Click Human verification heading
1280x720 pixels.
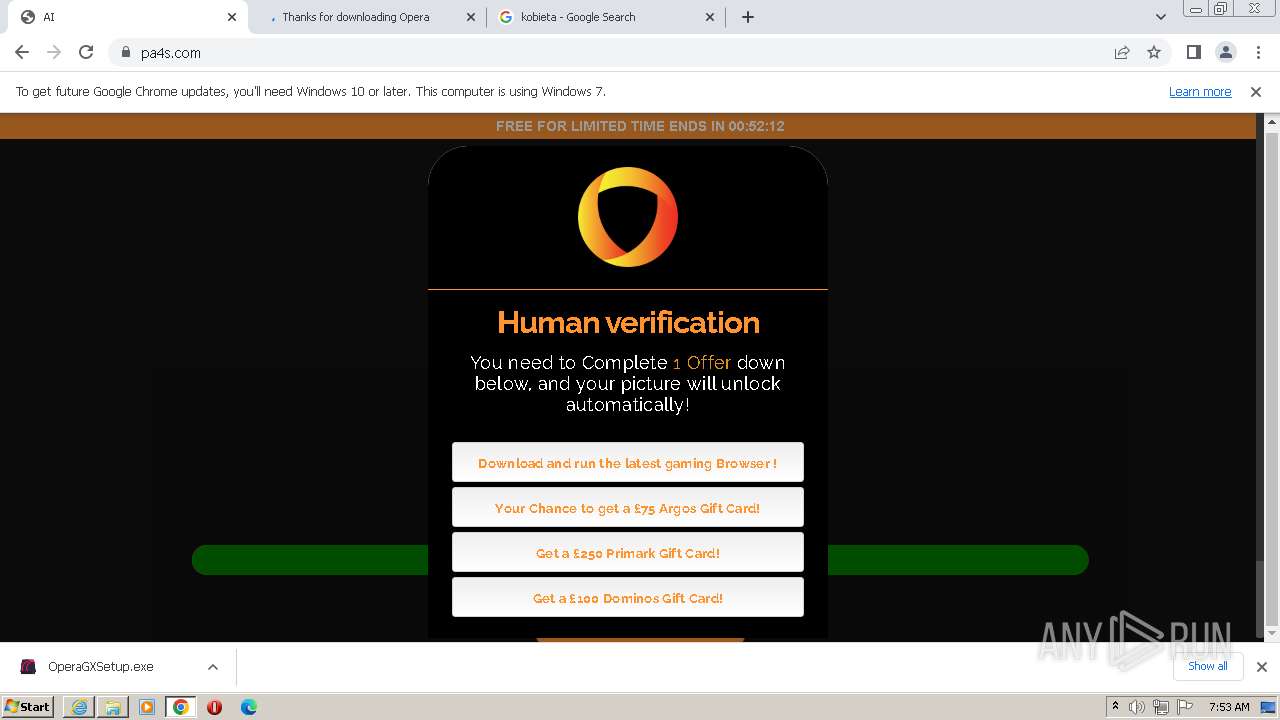(x=628, y=322)
